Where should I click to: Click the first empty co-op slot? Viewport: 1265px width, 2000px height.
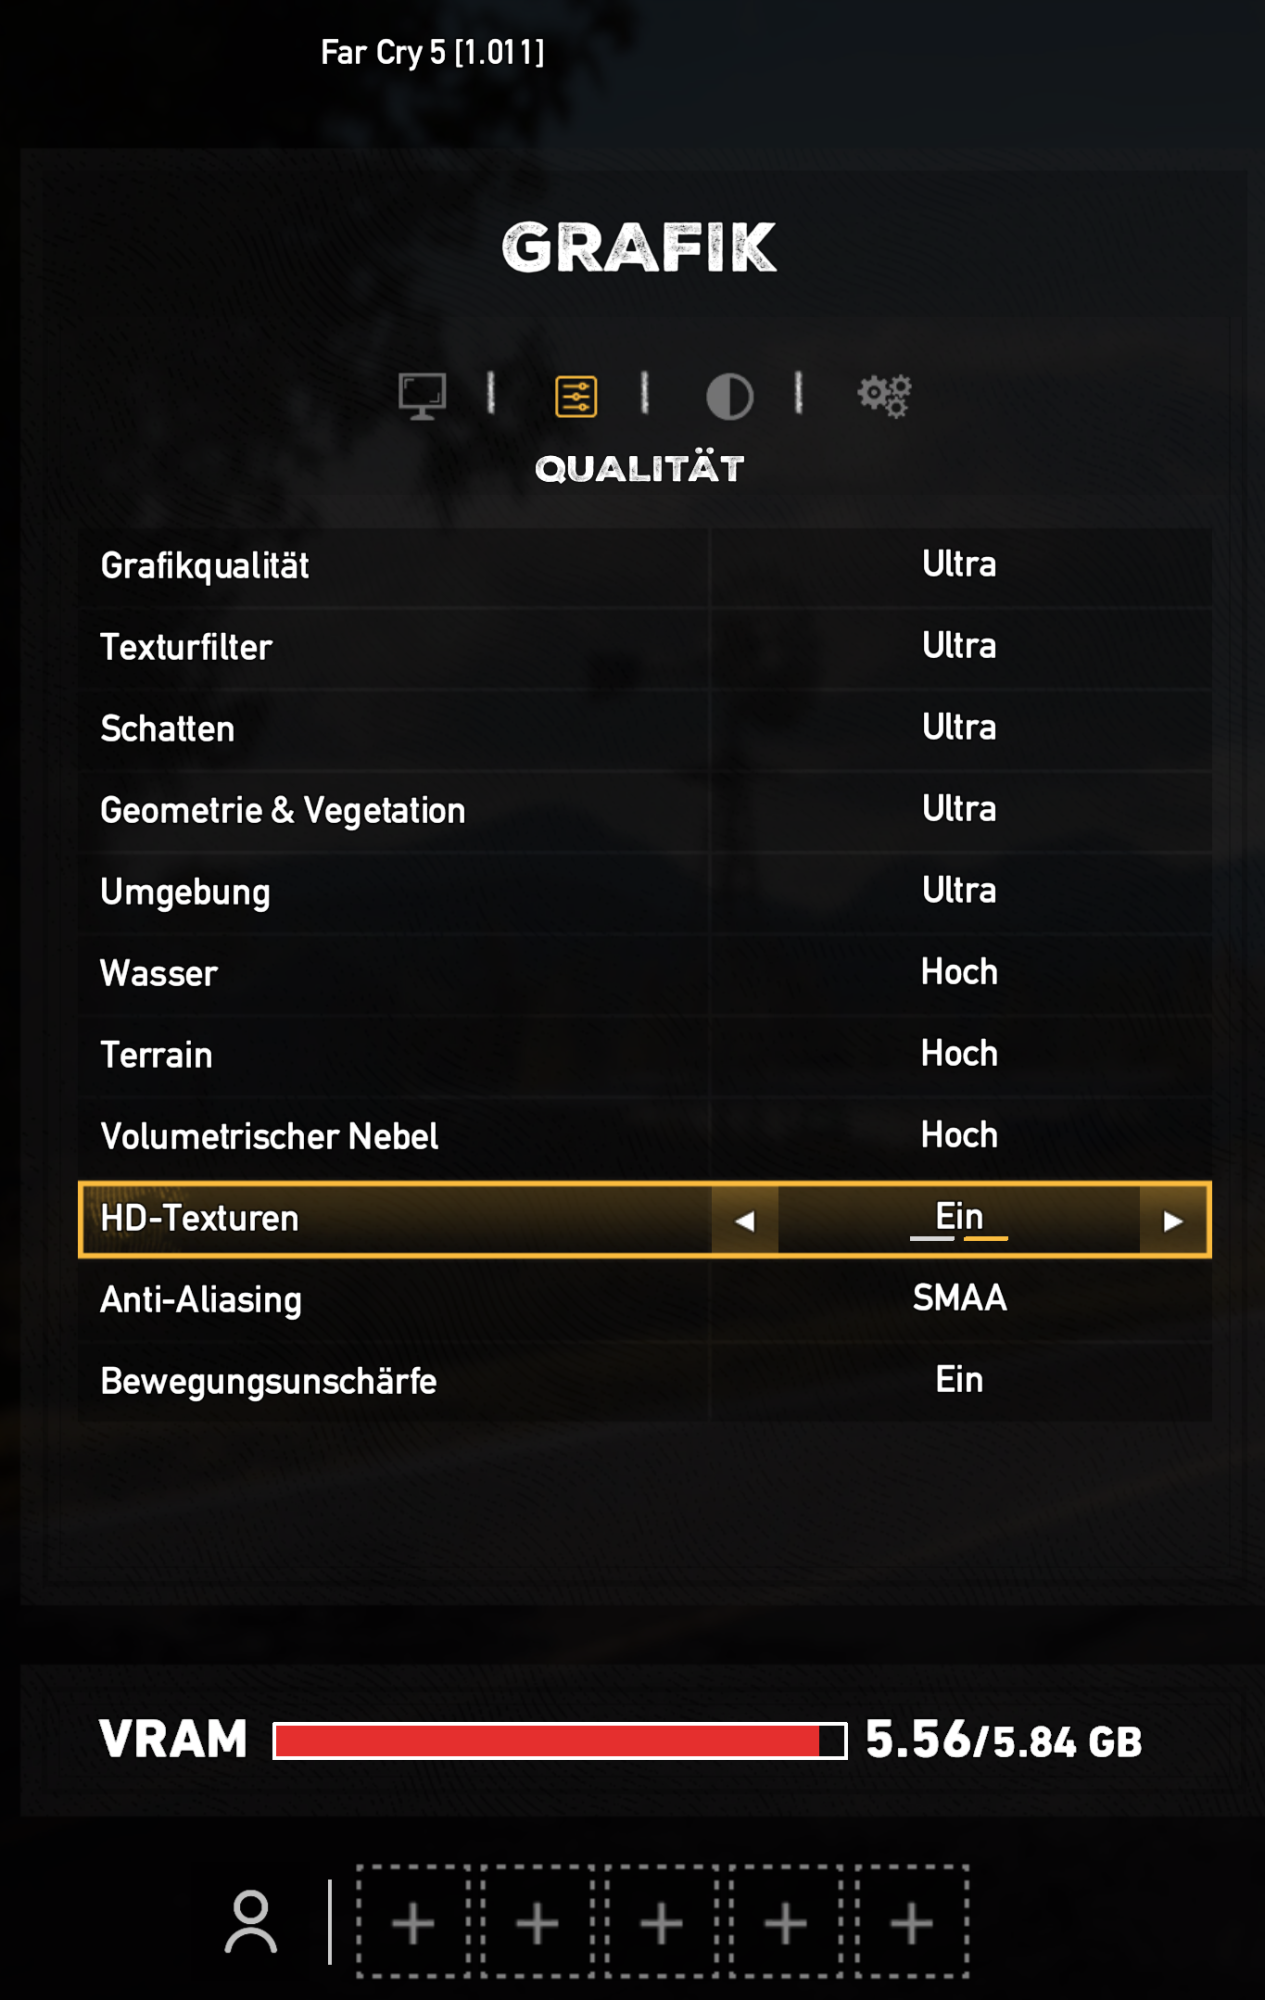pyautogui.click(x=413, y=1922)
